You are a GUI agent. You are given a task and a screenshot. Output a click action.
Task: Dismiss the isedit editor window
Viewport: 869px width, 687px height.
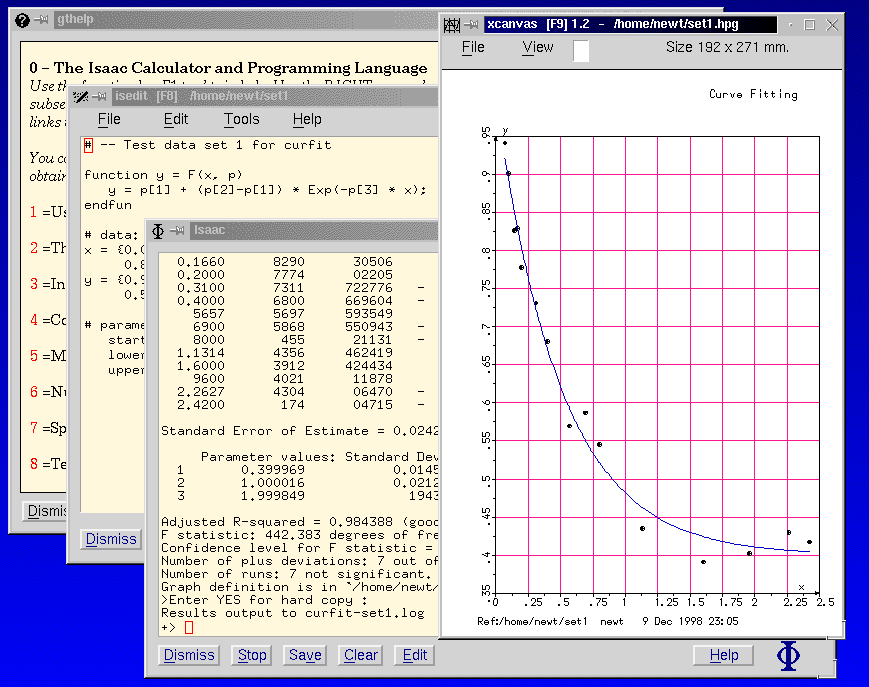point(110,539)
